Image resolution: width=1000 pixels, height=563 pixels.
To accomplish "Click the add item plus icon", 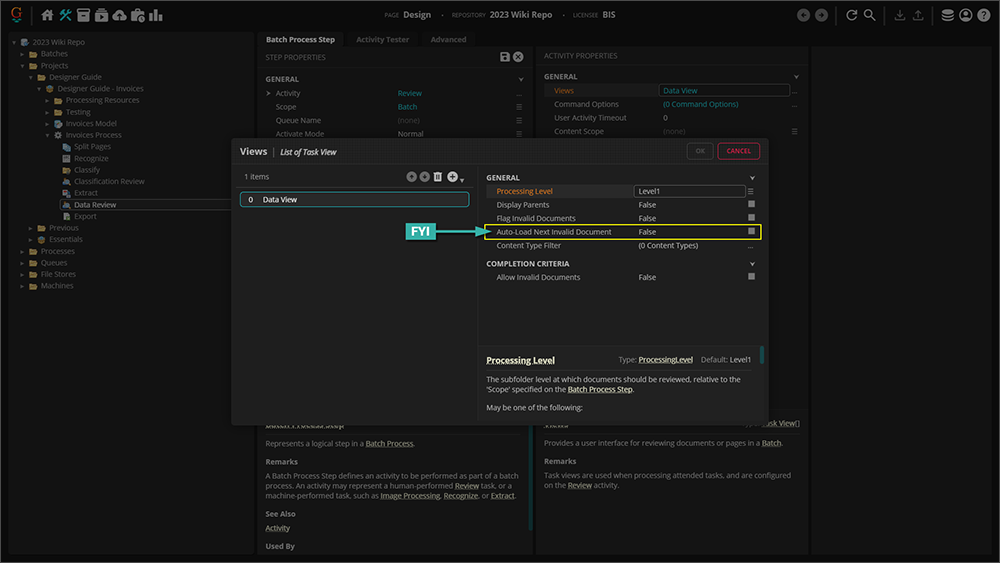I will tap(452, 177).
